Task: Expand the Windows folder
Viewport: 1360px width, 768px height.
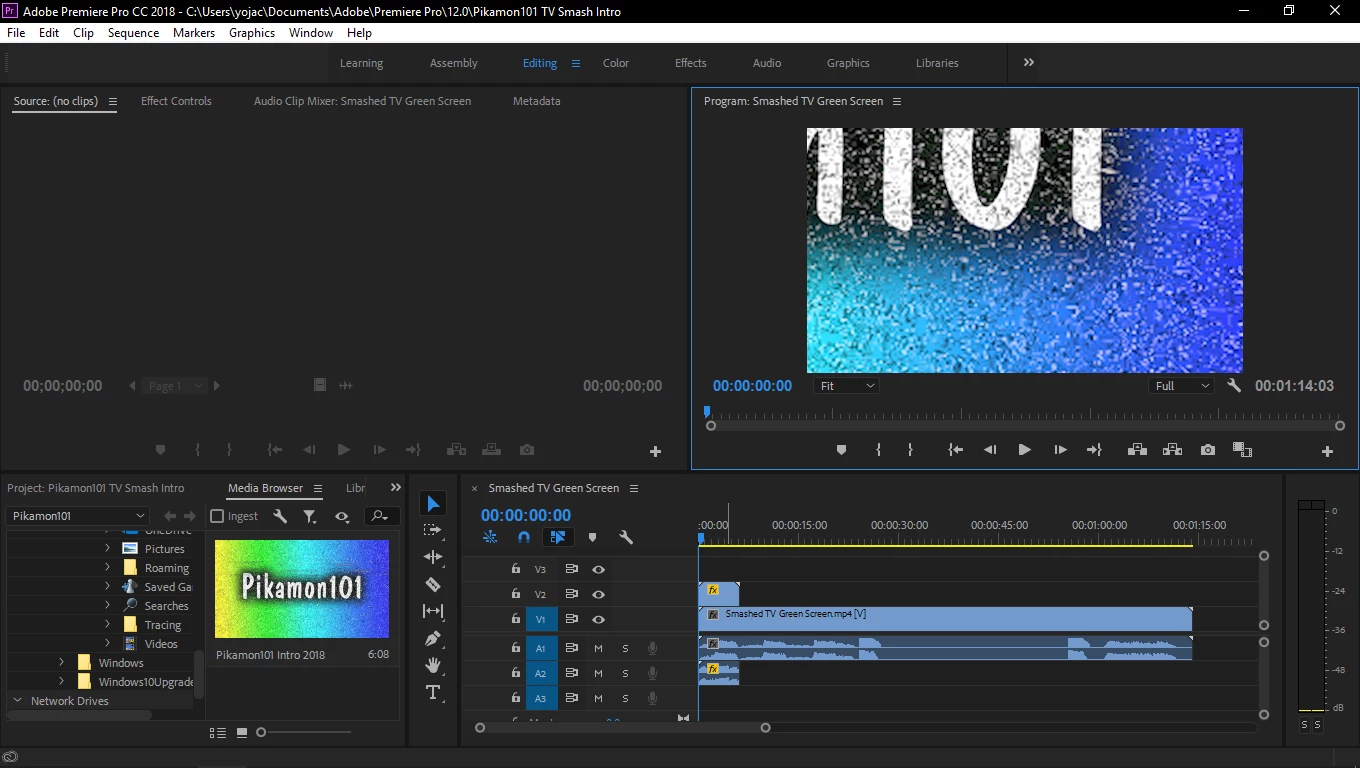Action: [62, 663]
